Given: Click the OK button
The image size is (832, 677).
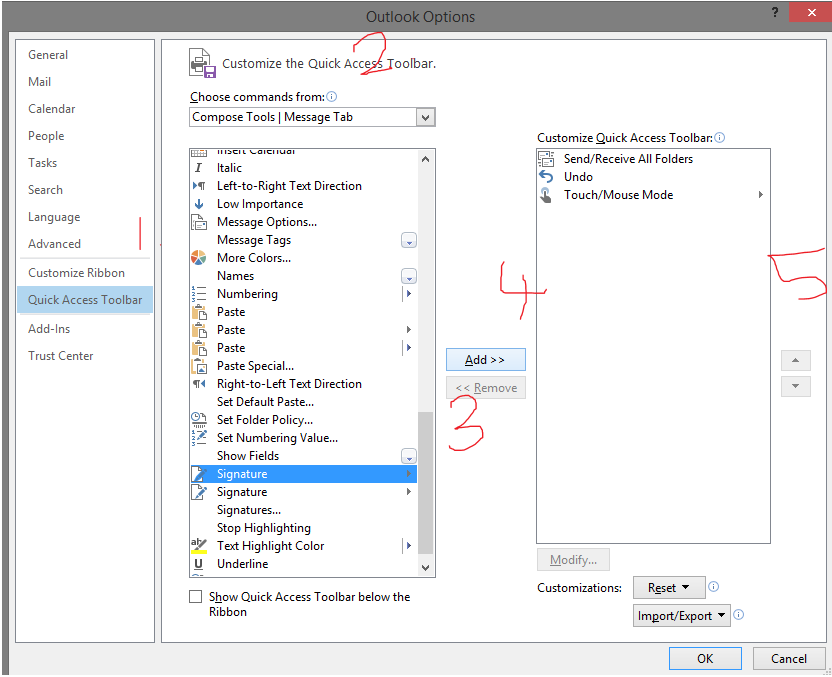Looking at the screenshot, I should (705, 658).
